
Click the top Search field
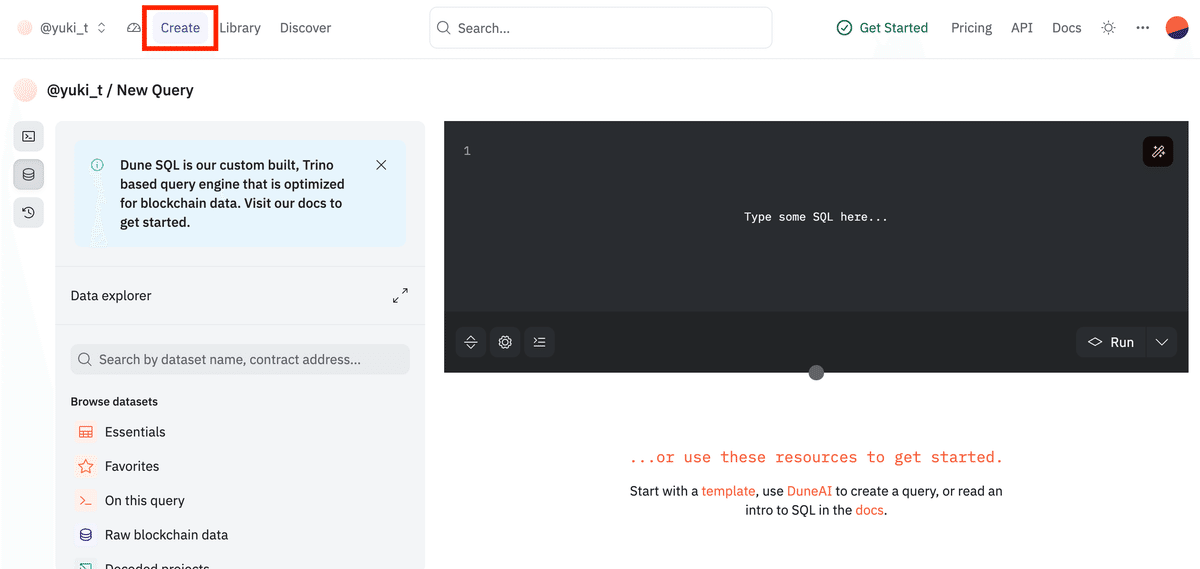601,28
